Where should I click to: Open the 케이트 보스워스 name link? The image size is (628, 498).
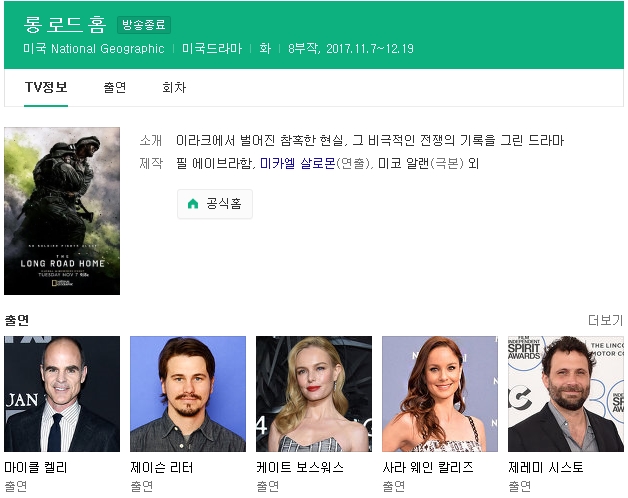[x=300, y=468]
